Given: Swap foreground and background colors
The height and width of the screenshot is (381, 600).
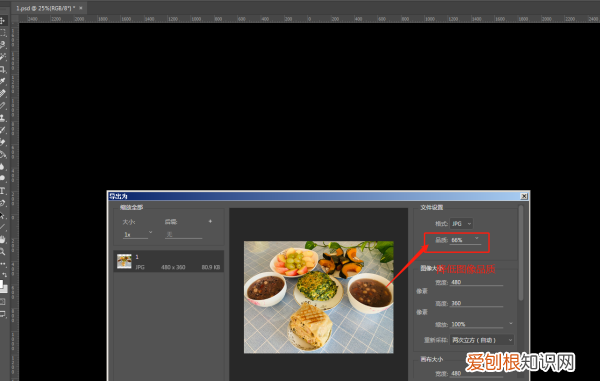Looking at the screenshot, I should (x=5, y=275).
